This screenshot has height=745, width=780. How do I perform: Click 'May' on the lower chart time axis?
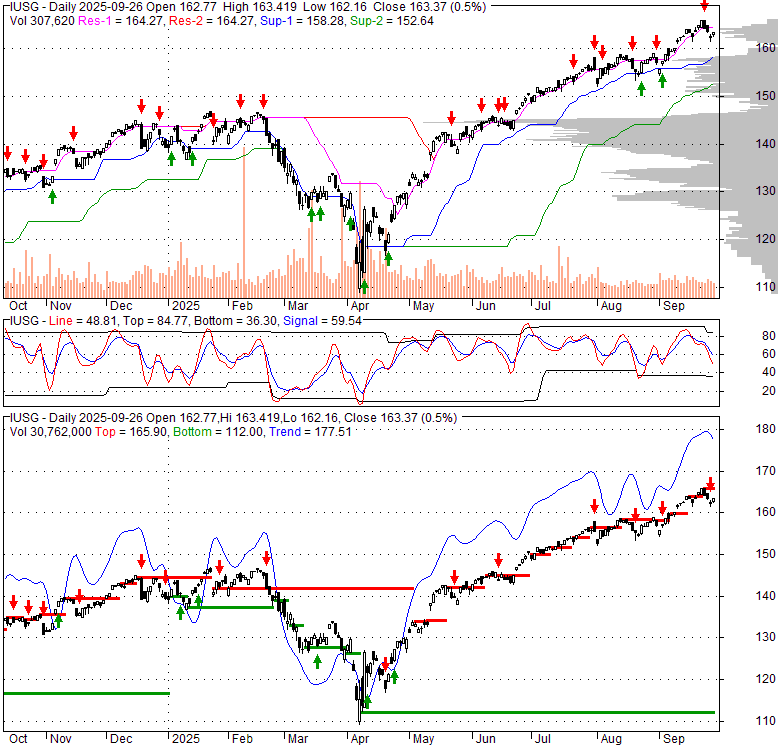pyautogui.click(x=423, y=739)
